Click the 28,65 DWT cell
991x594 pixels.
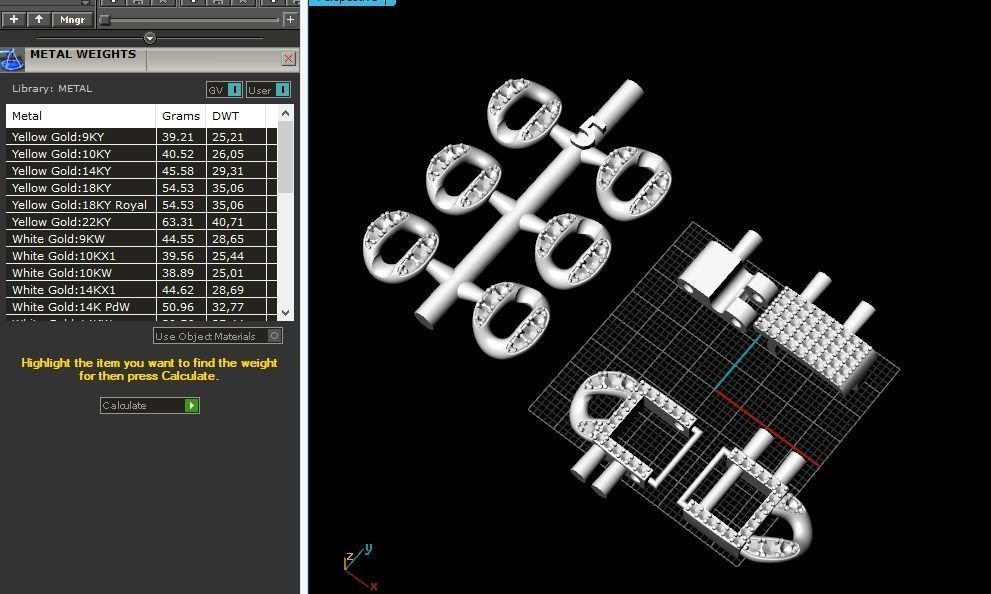[236, 239]
